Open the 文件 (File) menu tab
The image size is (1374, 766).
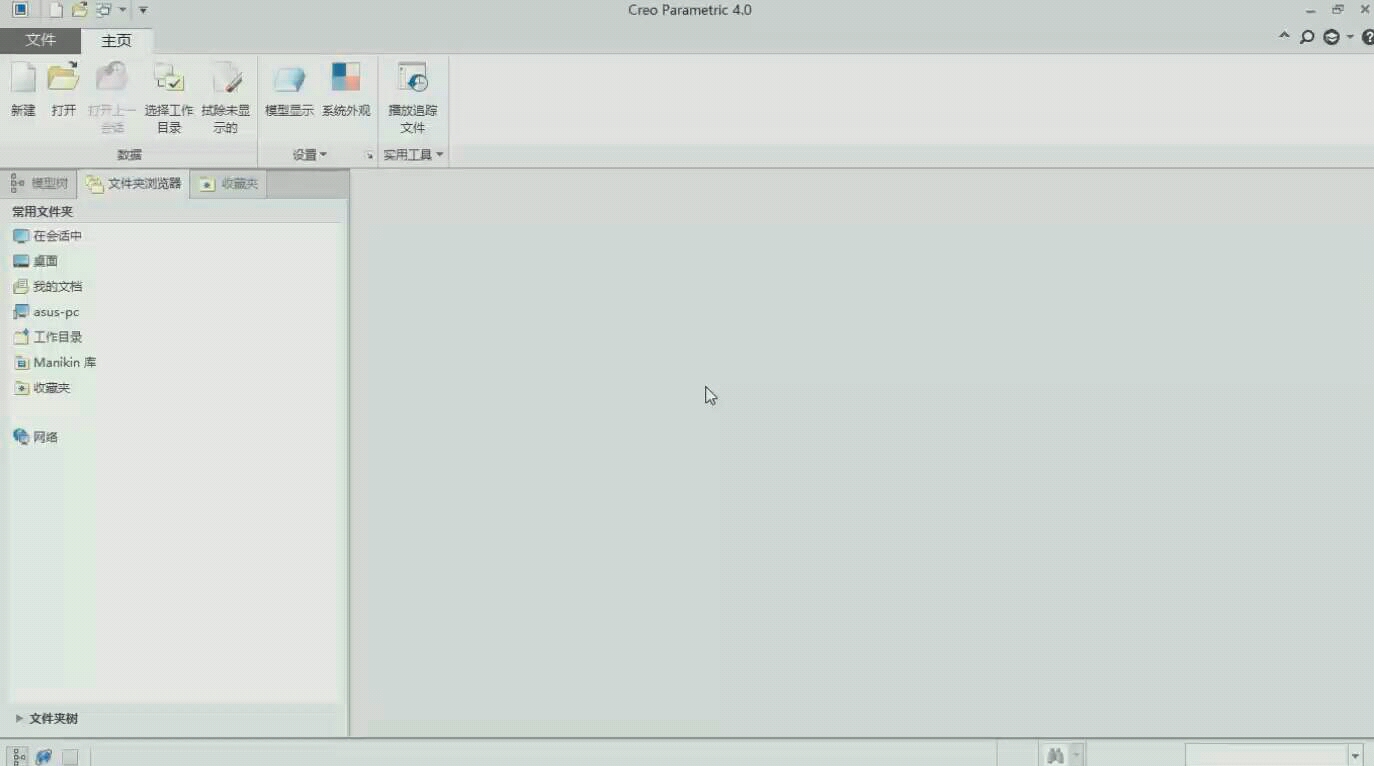(40, 40)
